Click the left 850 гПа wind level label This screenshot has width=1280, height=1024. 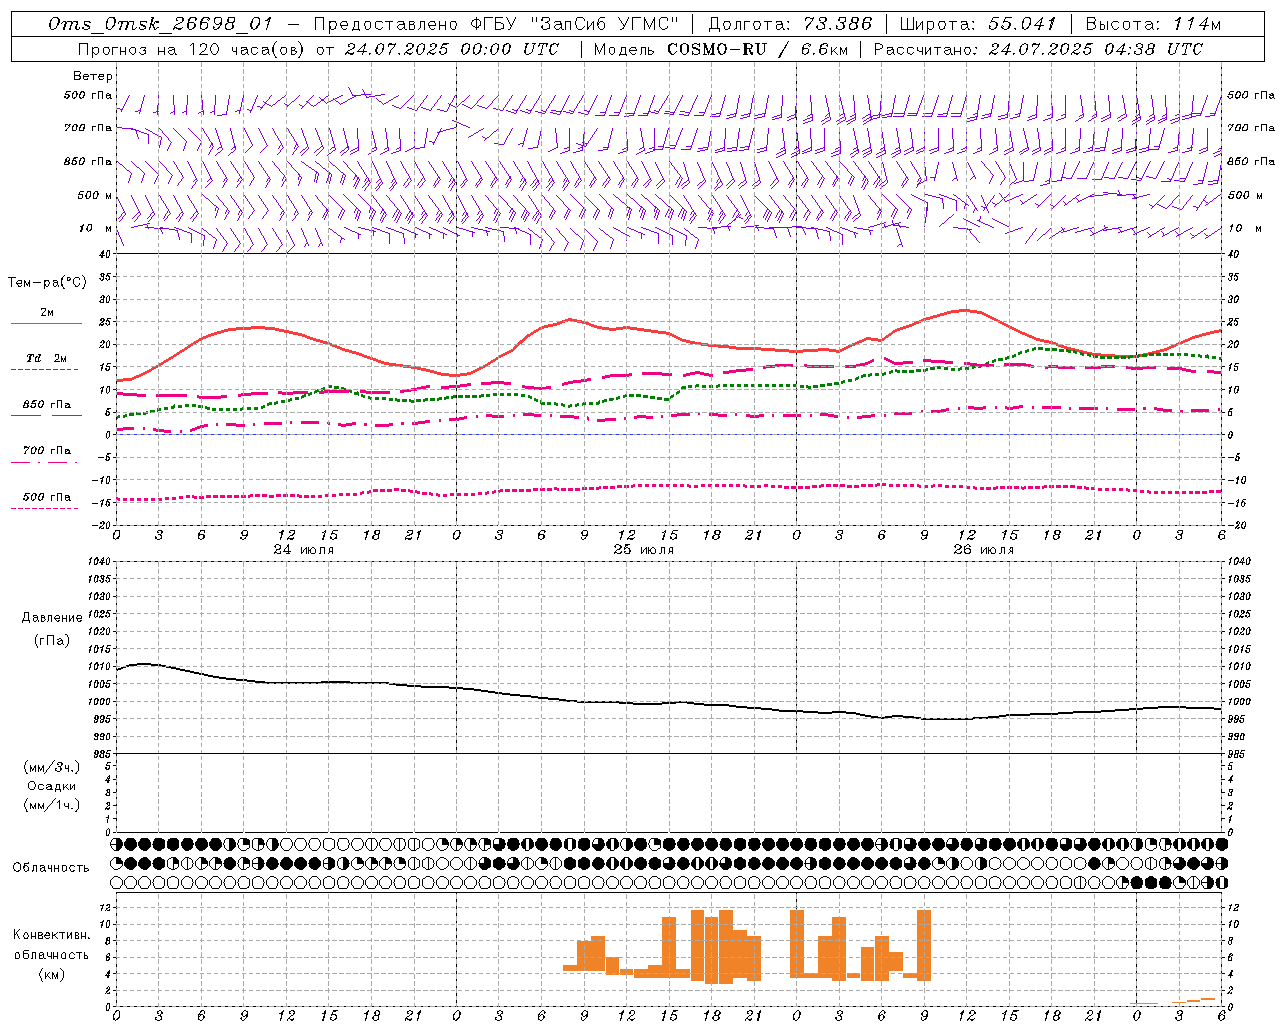(x=88, y=161)
